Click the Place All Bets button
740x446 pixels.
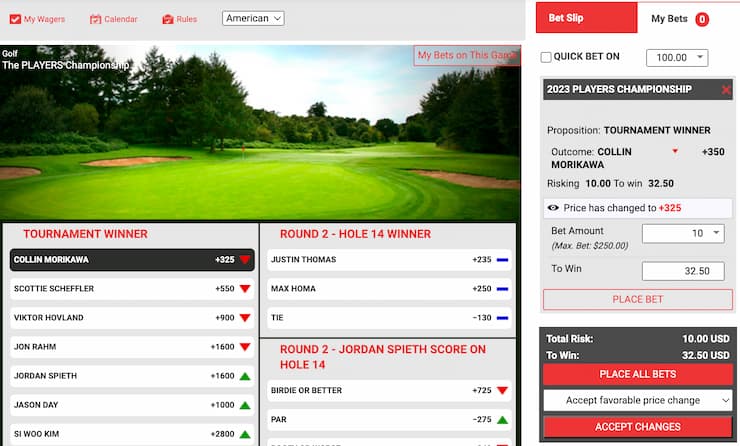point(638,374)
